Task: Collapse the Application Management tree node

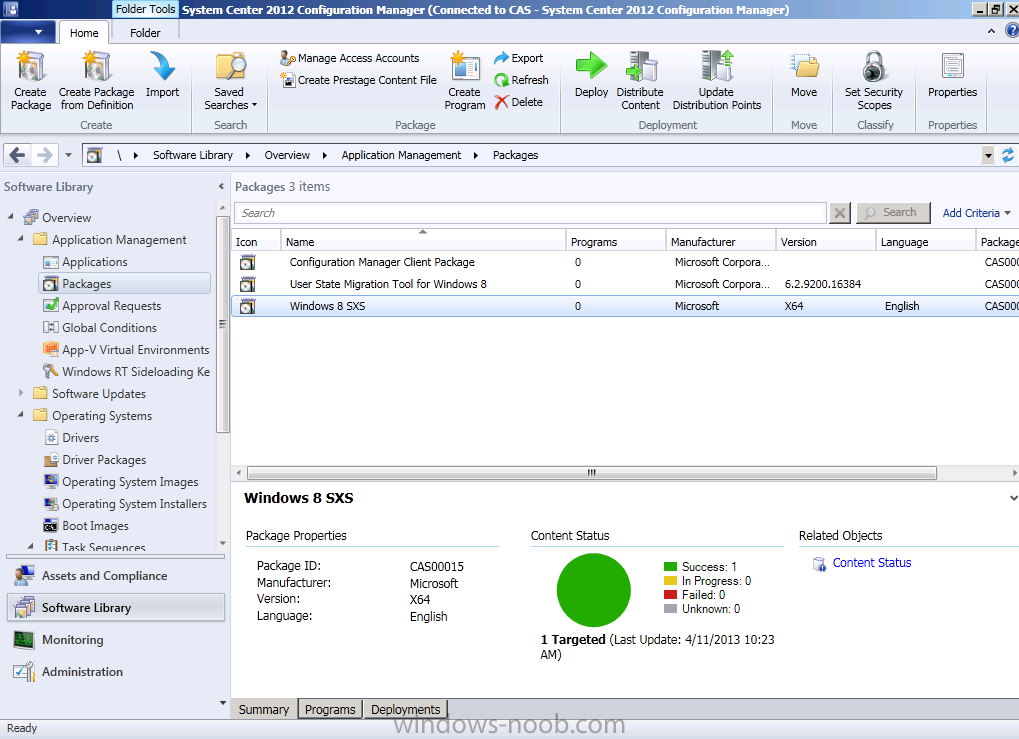Action: tap(21, 239)
